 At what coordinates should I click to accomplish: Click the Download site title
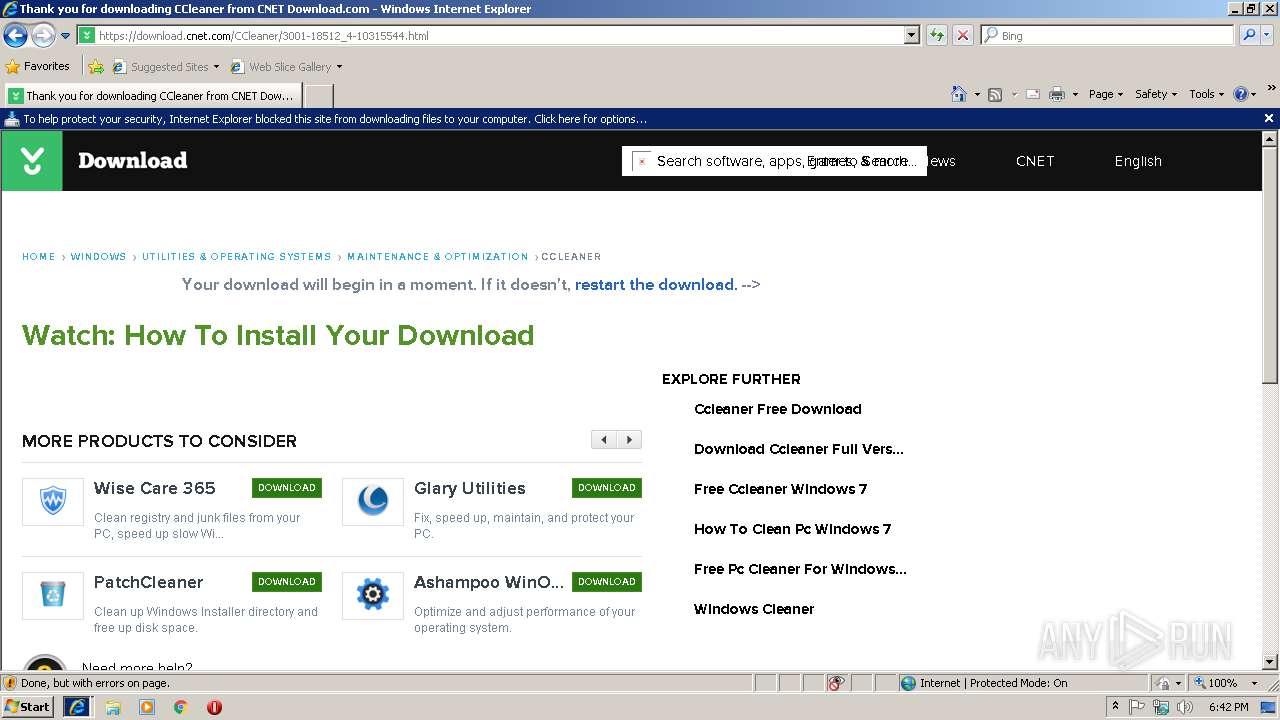132,160
